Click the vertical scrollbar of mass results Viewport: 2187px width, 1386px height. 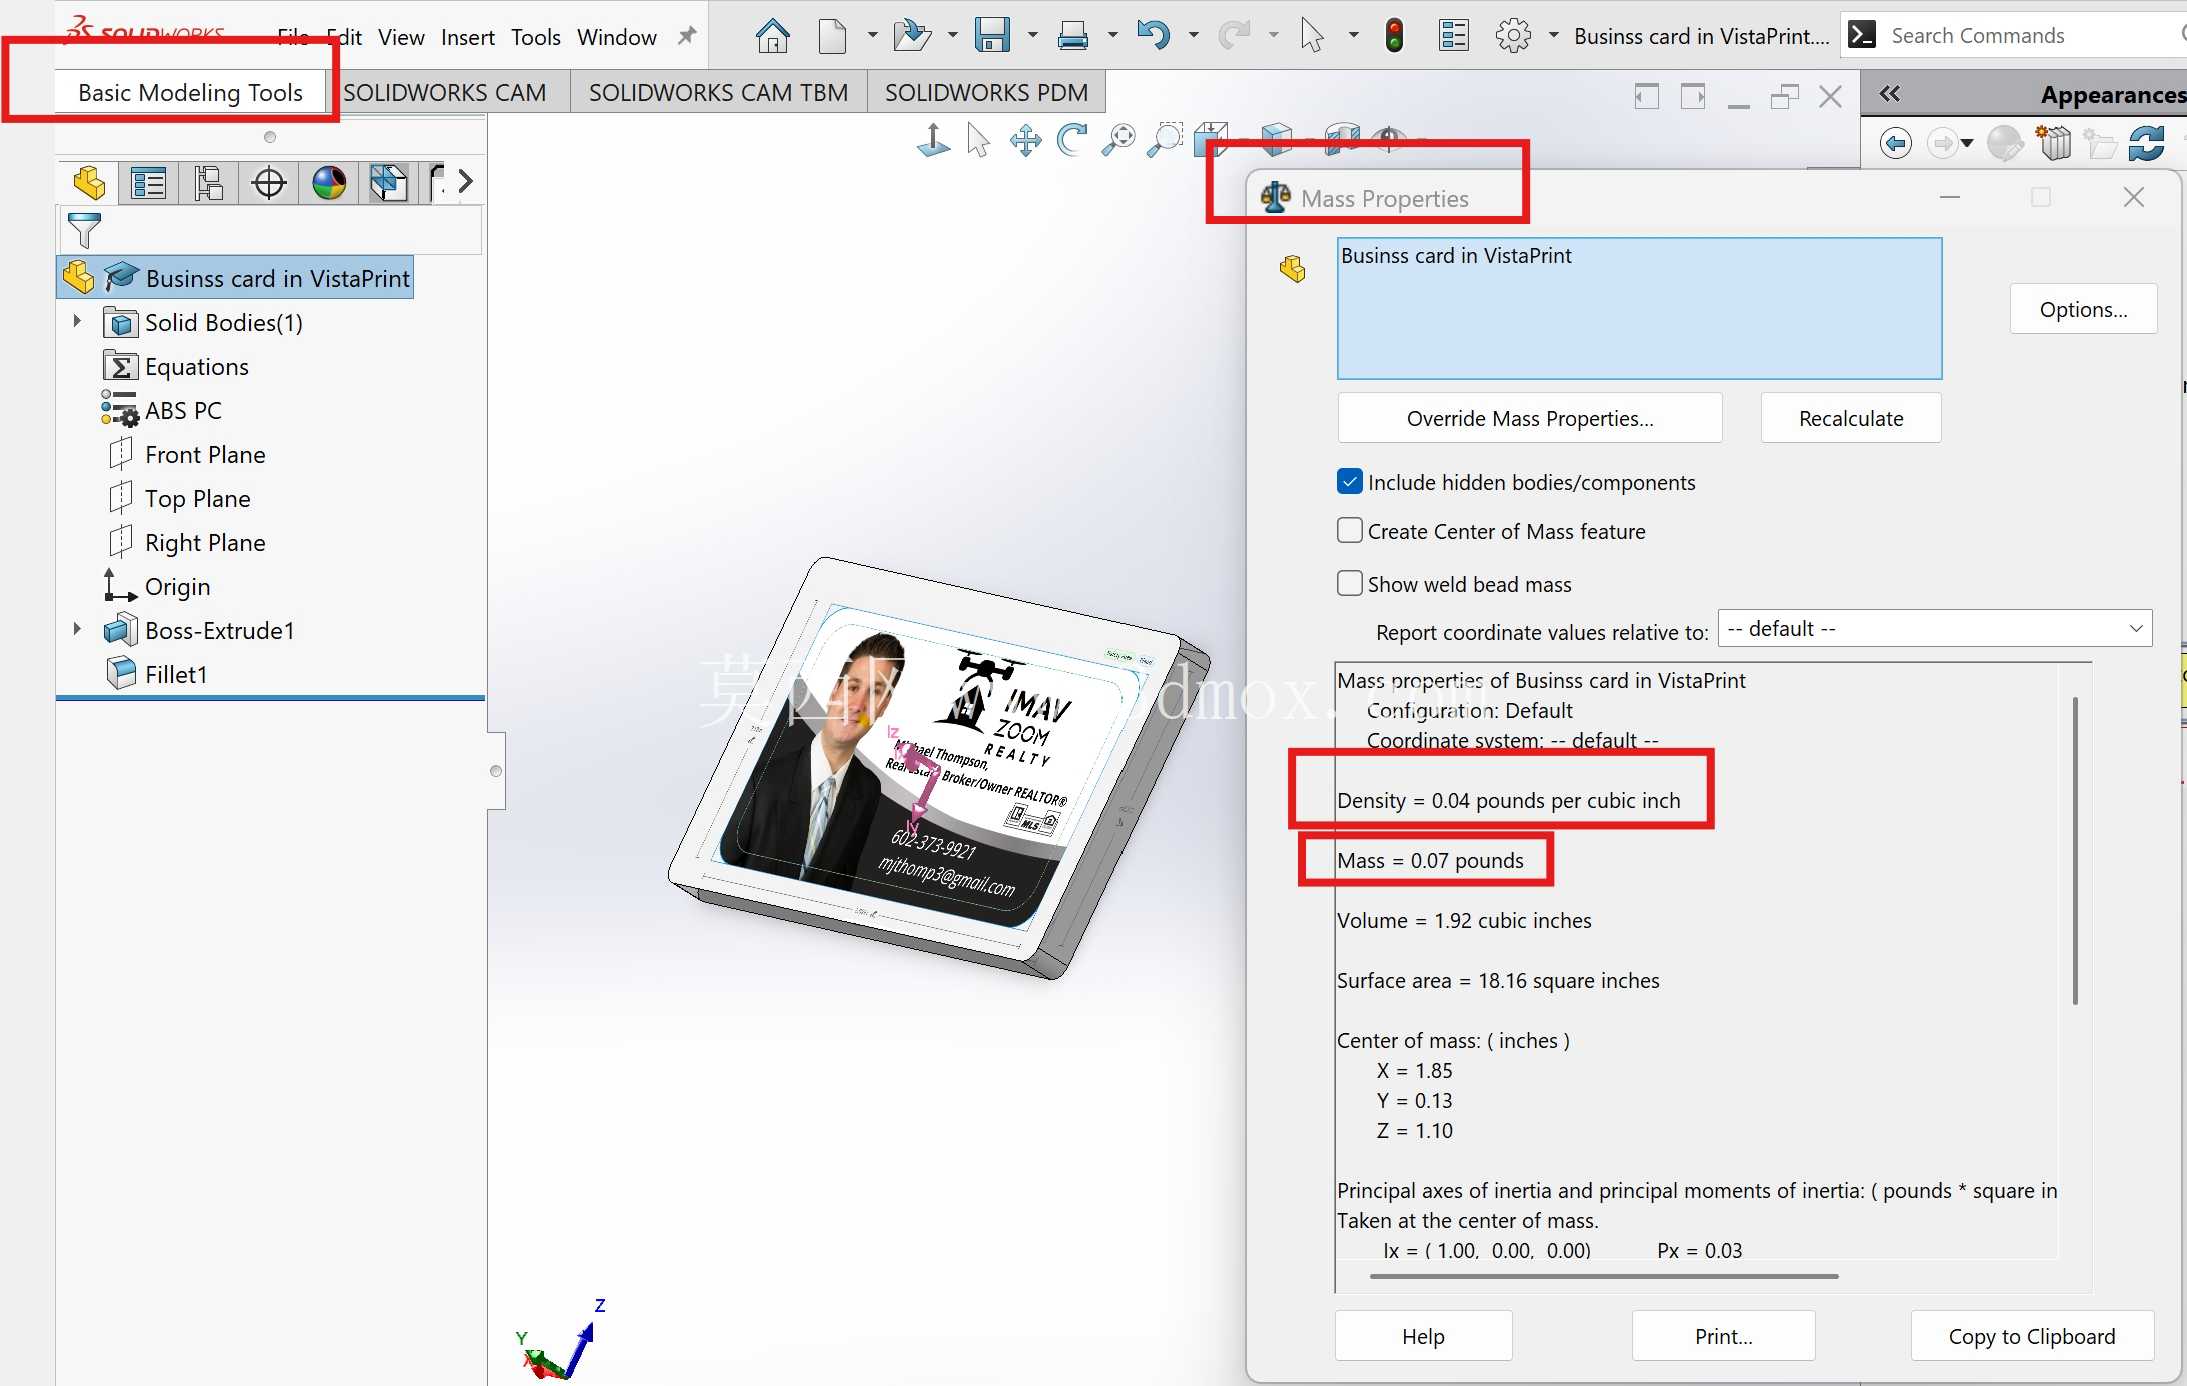[2075, 850]
